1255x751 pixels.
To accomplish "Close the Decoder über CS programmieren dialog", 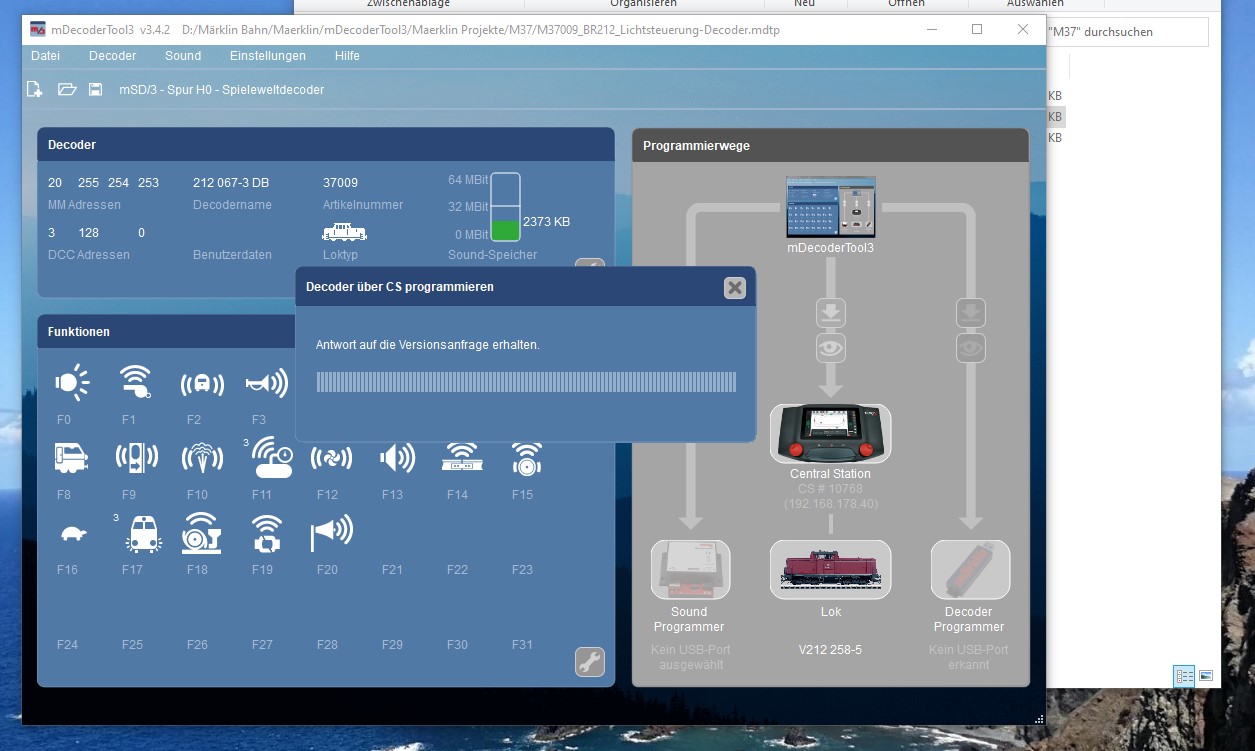I will point(735,288).
